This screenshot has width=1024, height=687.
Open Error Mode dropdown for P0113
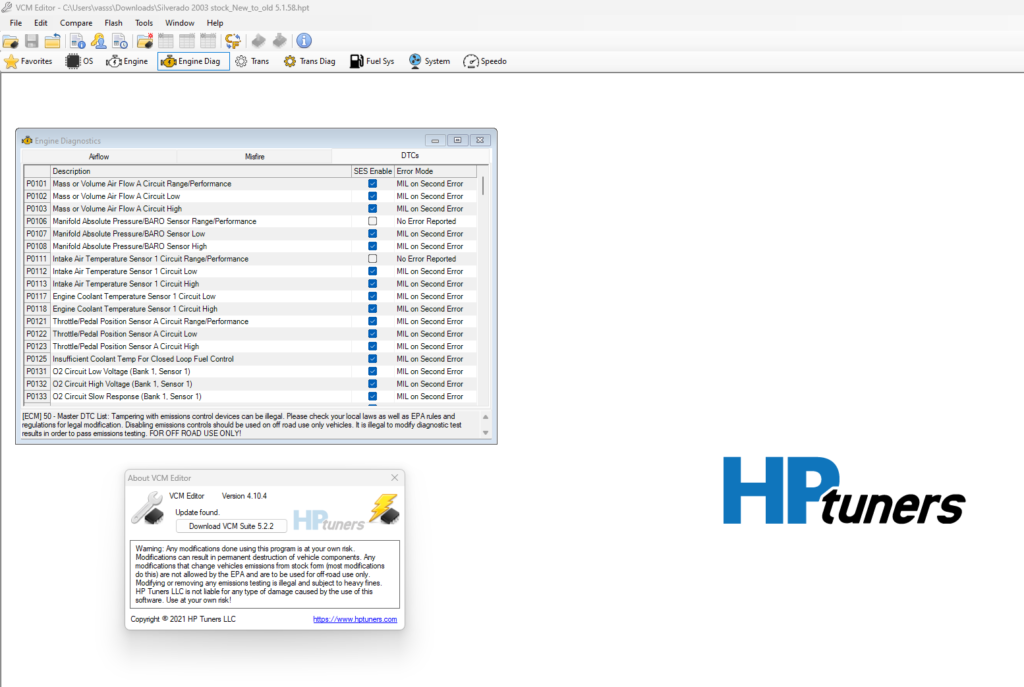tap(435, 284)
